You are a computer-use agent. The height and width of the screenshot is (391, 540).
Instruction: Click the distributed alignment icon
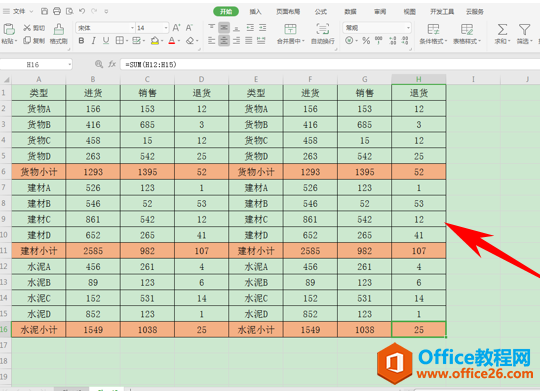[x=261, y=41]
